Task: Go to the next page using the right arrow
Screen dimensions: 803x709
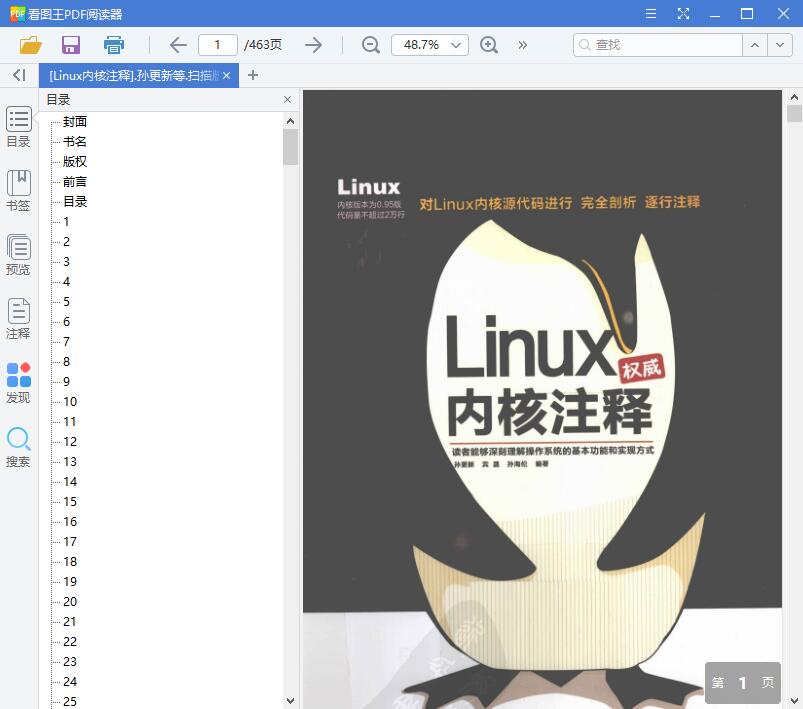Action: [313, 45]
